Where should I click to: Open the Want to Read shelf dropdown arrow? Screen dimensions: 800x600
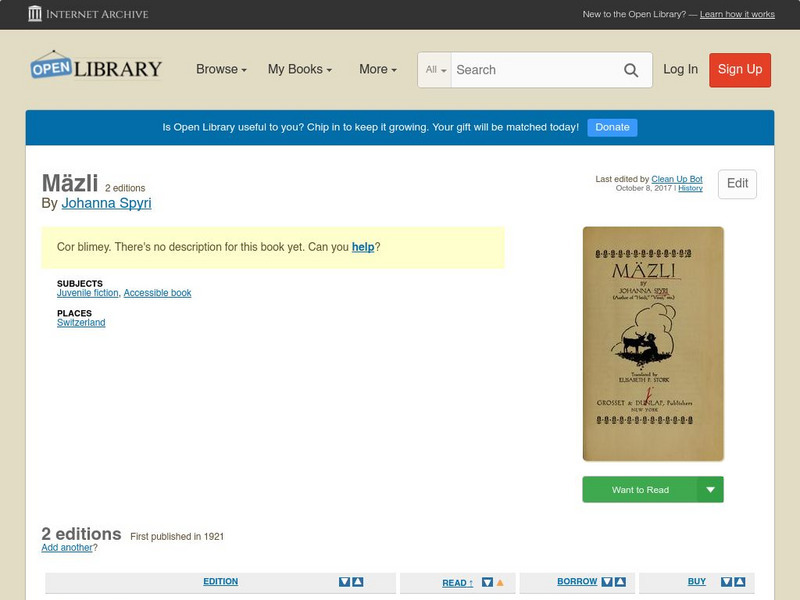click(711, 489)
